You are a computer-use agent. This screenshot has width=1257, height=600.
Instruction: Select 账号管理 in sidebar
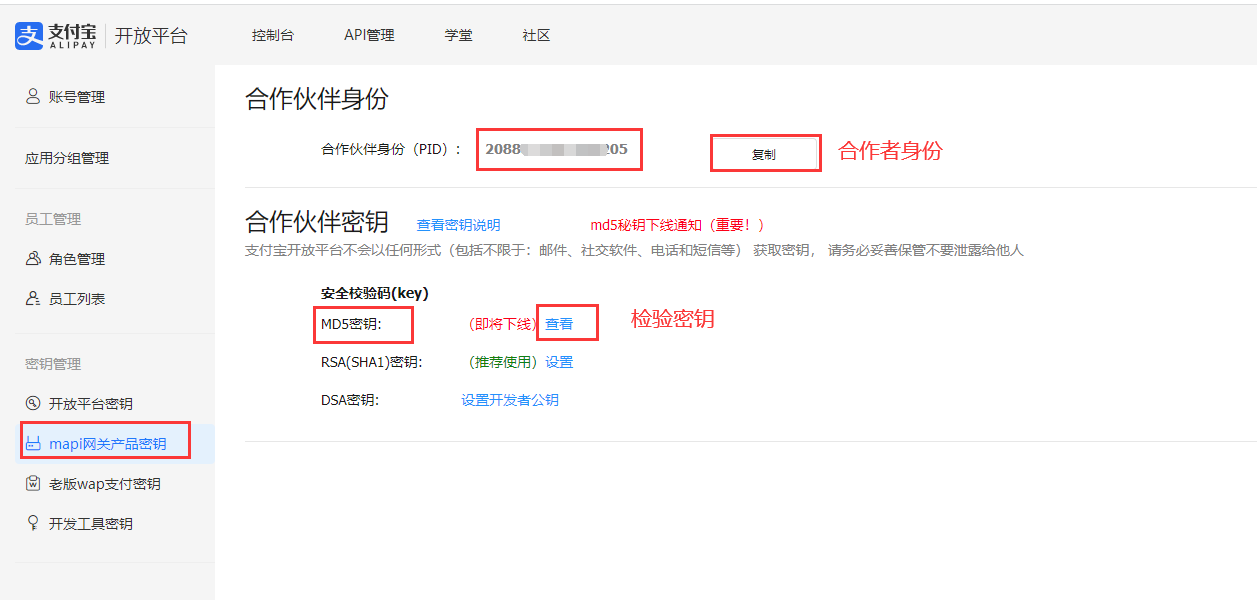tap(77, 97)
